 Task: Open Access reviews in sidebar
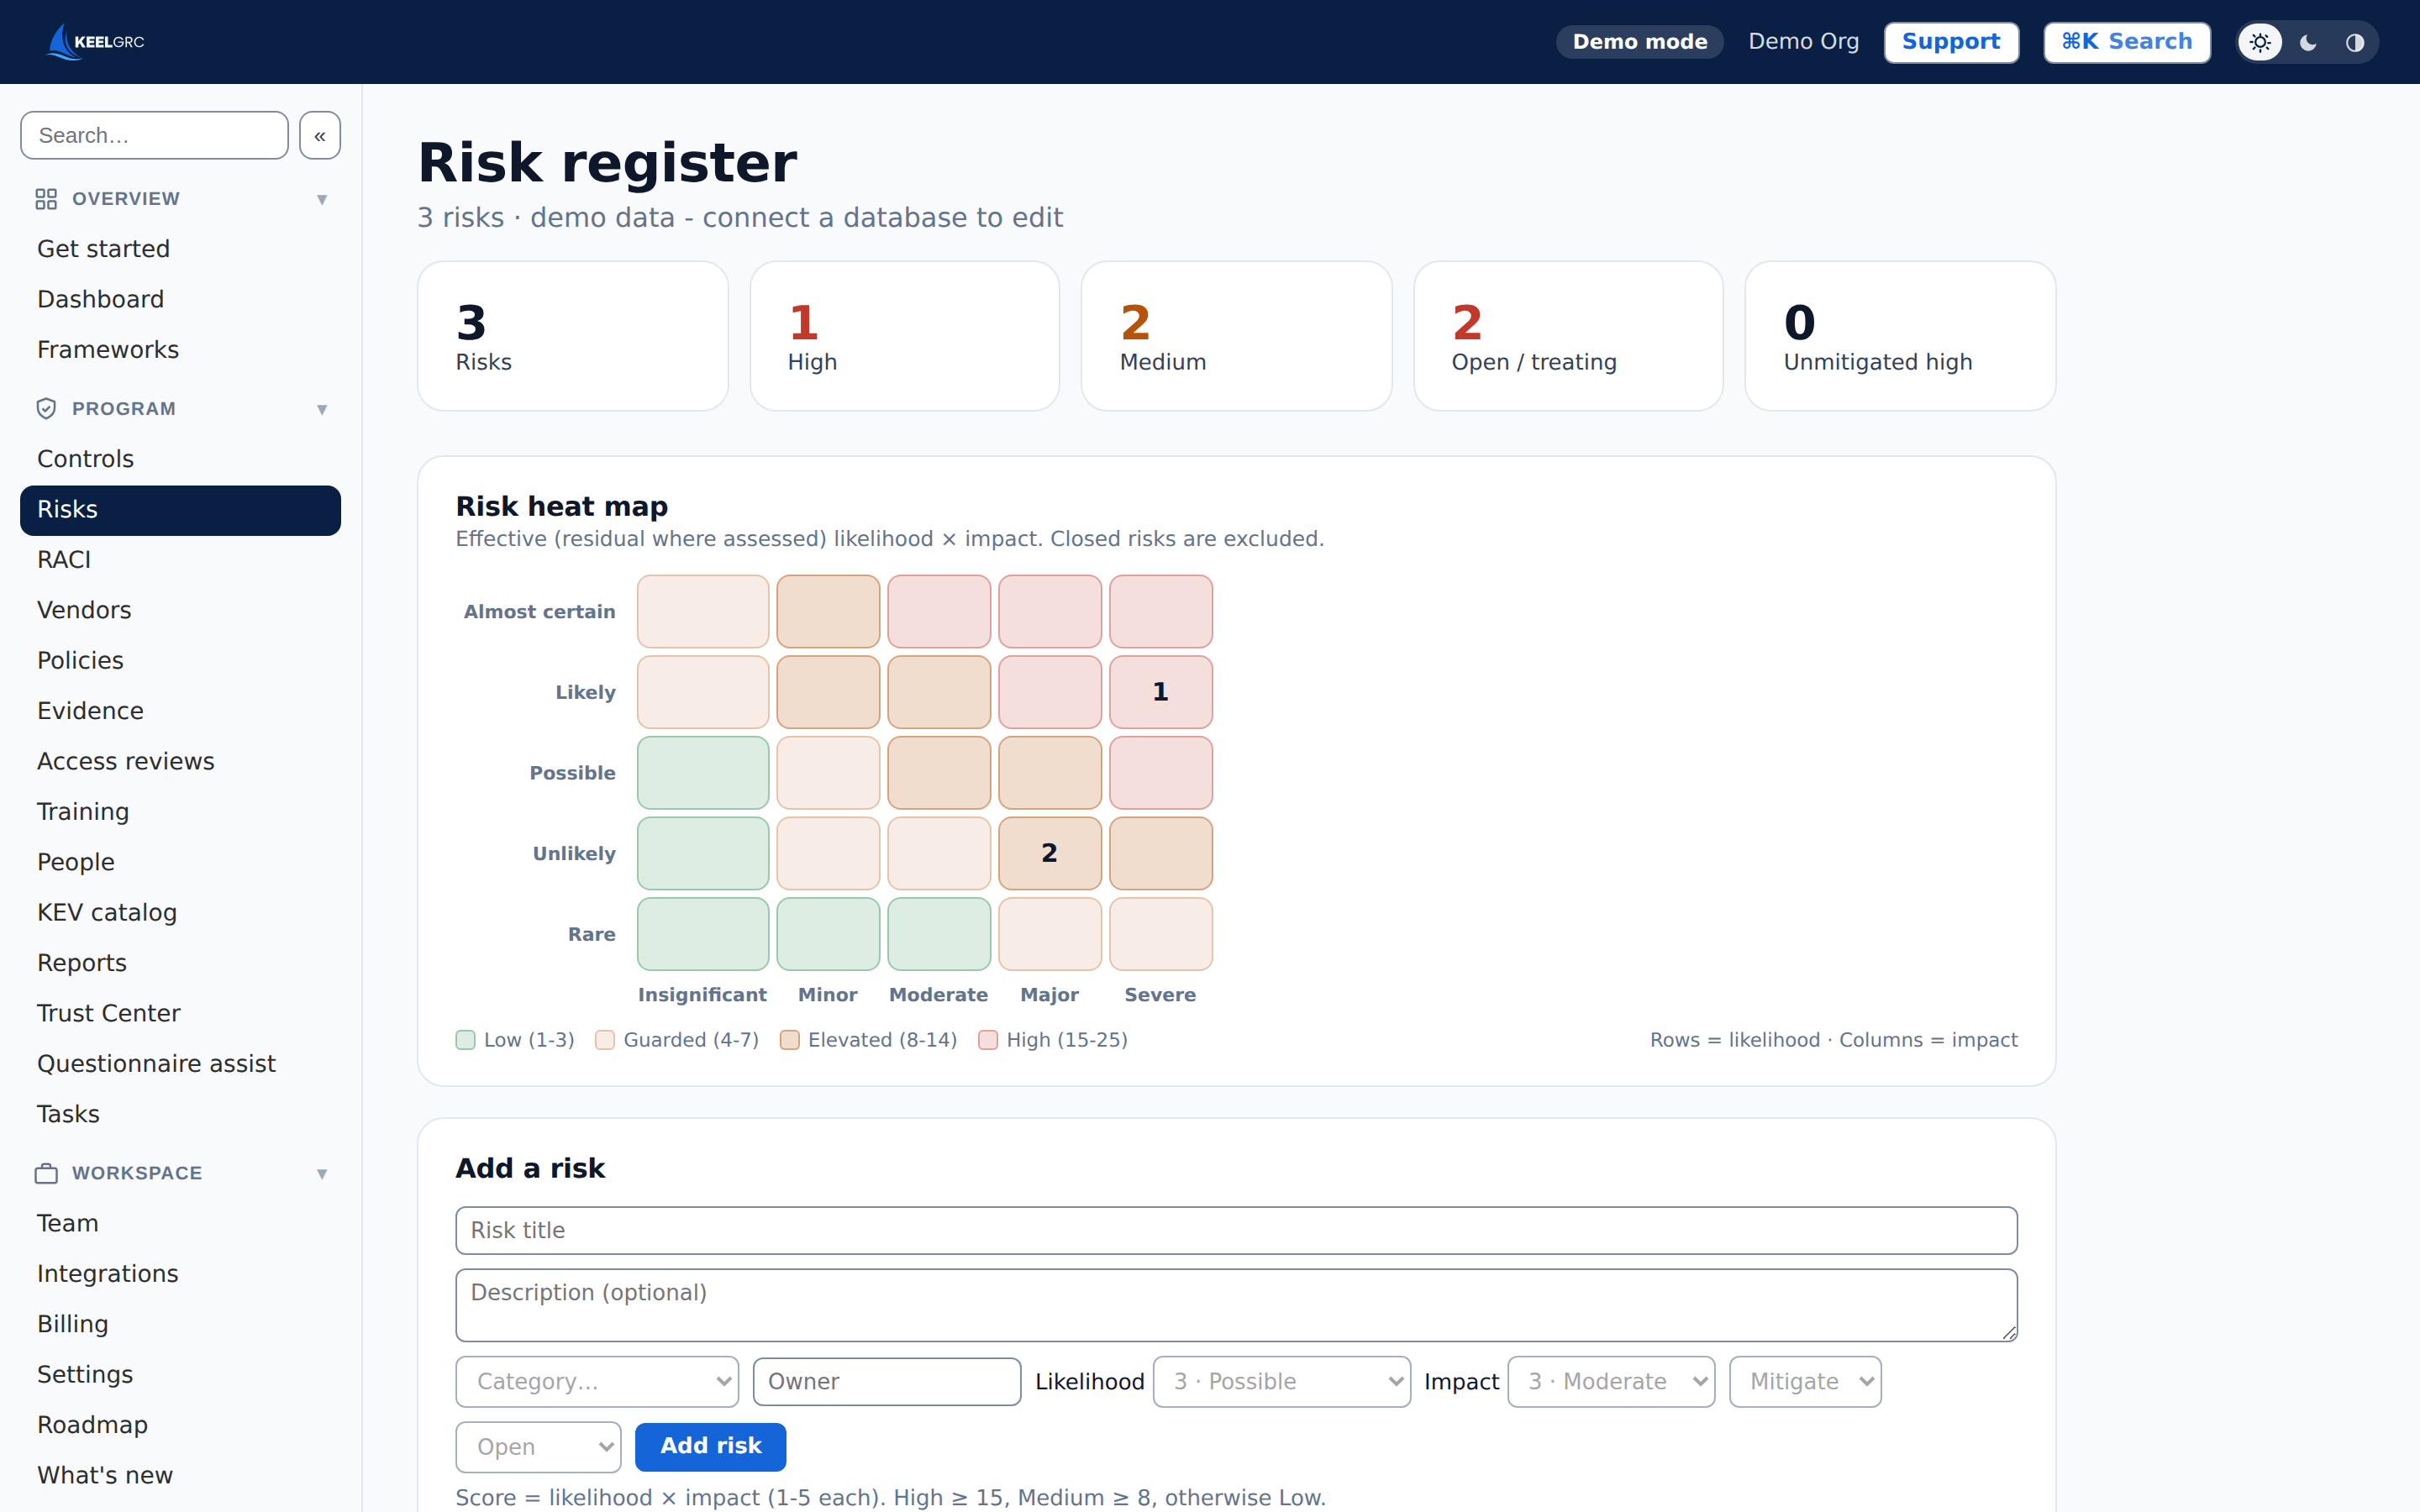pyautogui.click(x=180, y=762)
